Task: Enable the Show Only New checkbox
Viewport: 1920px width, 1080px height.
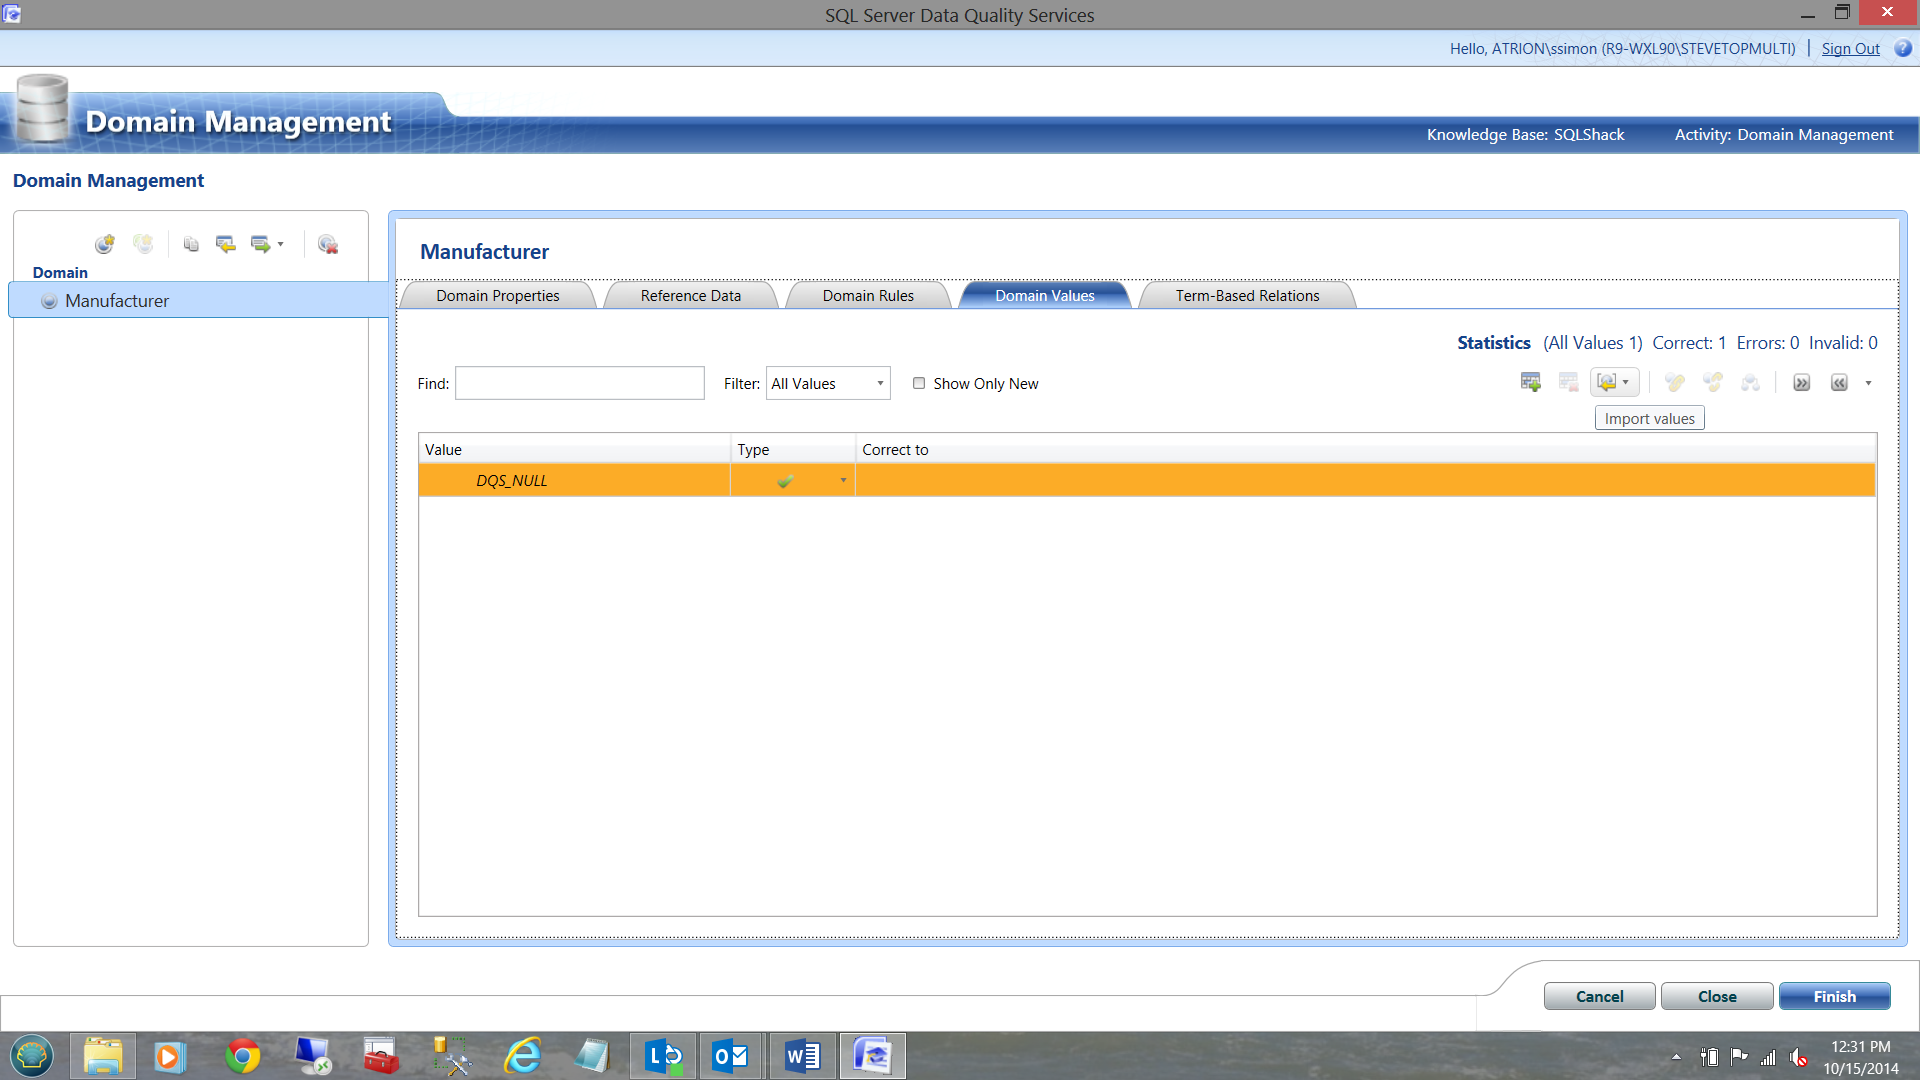Action: click(919, 383)
